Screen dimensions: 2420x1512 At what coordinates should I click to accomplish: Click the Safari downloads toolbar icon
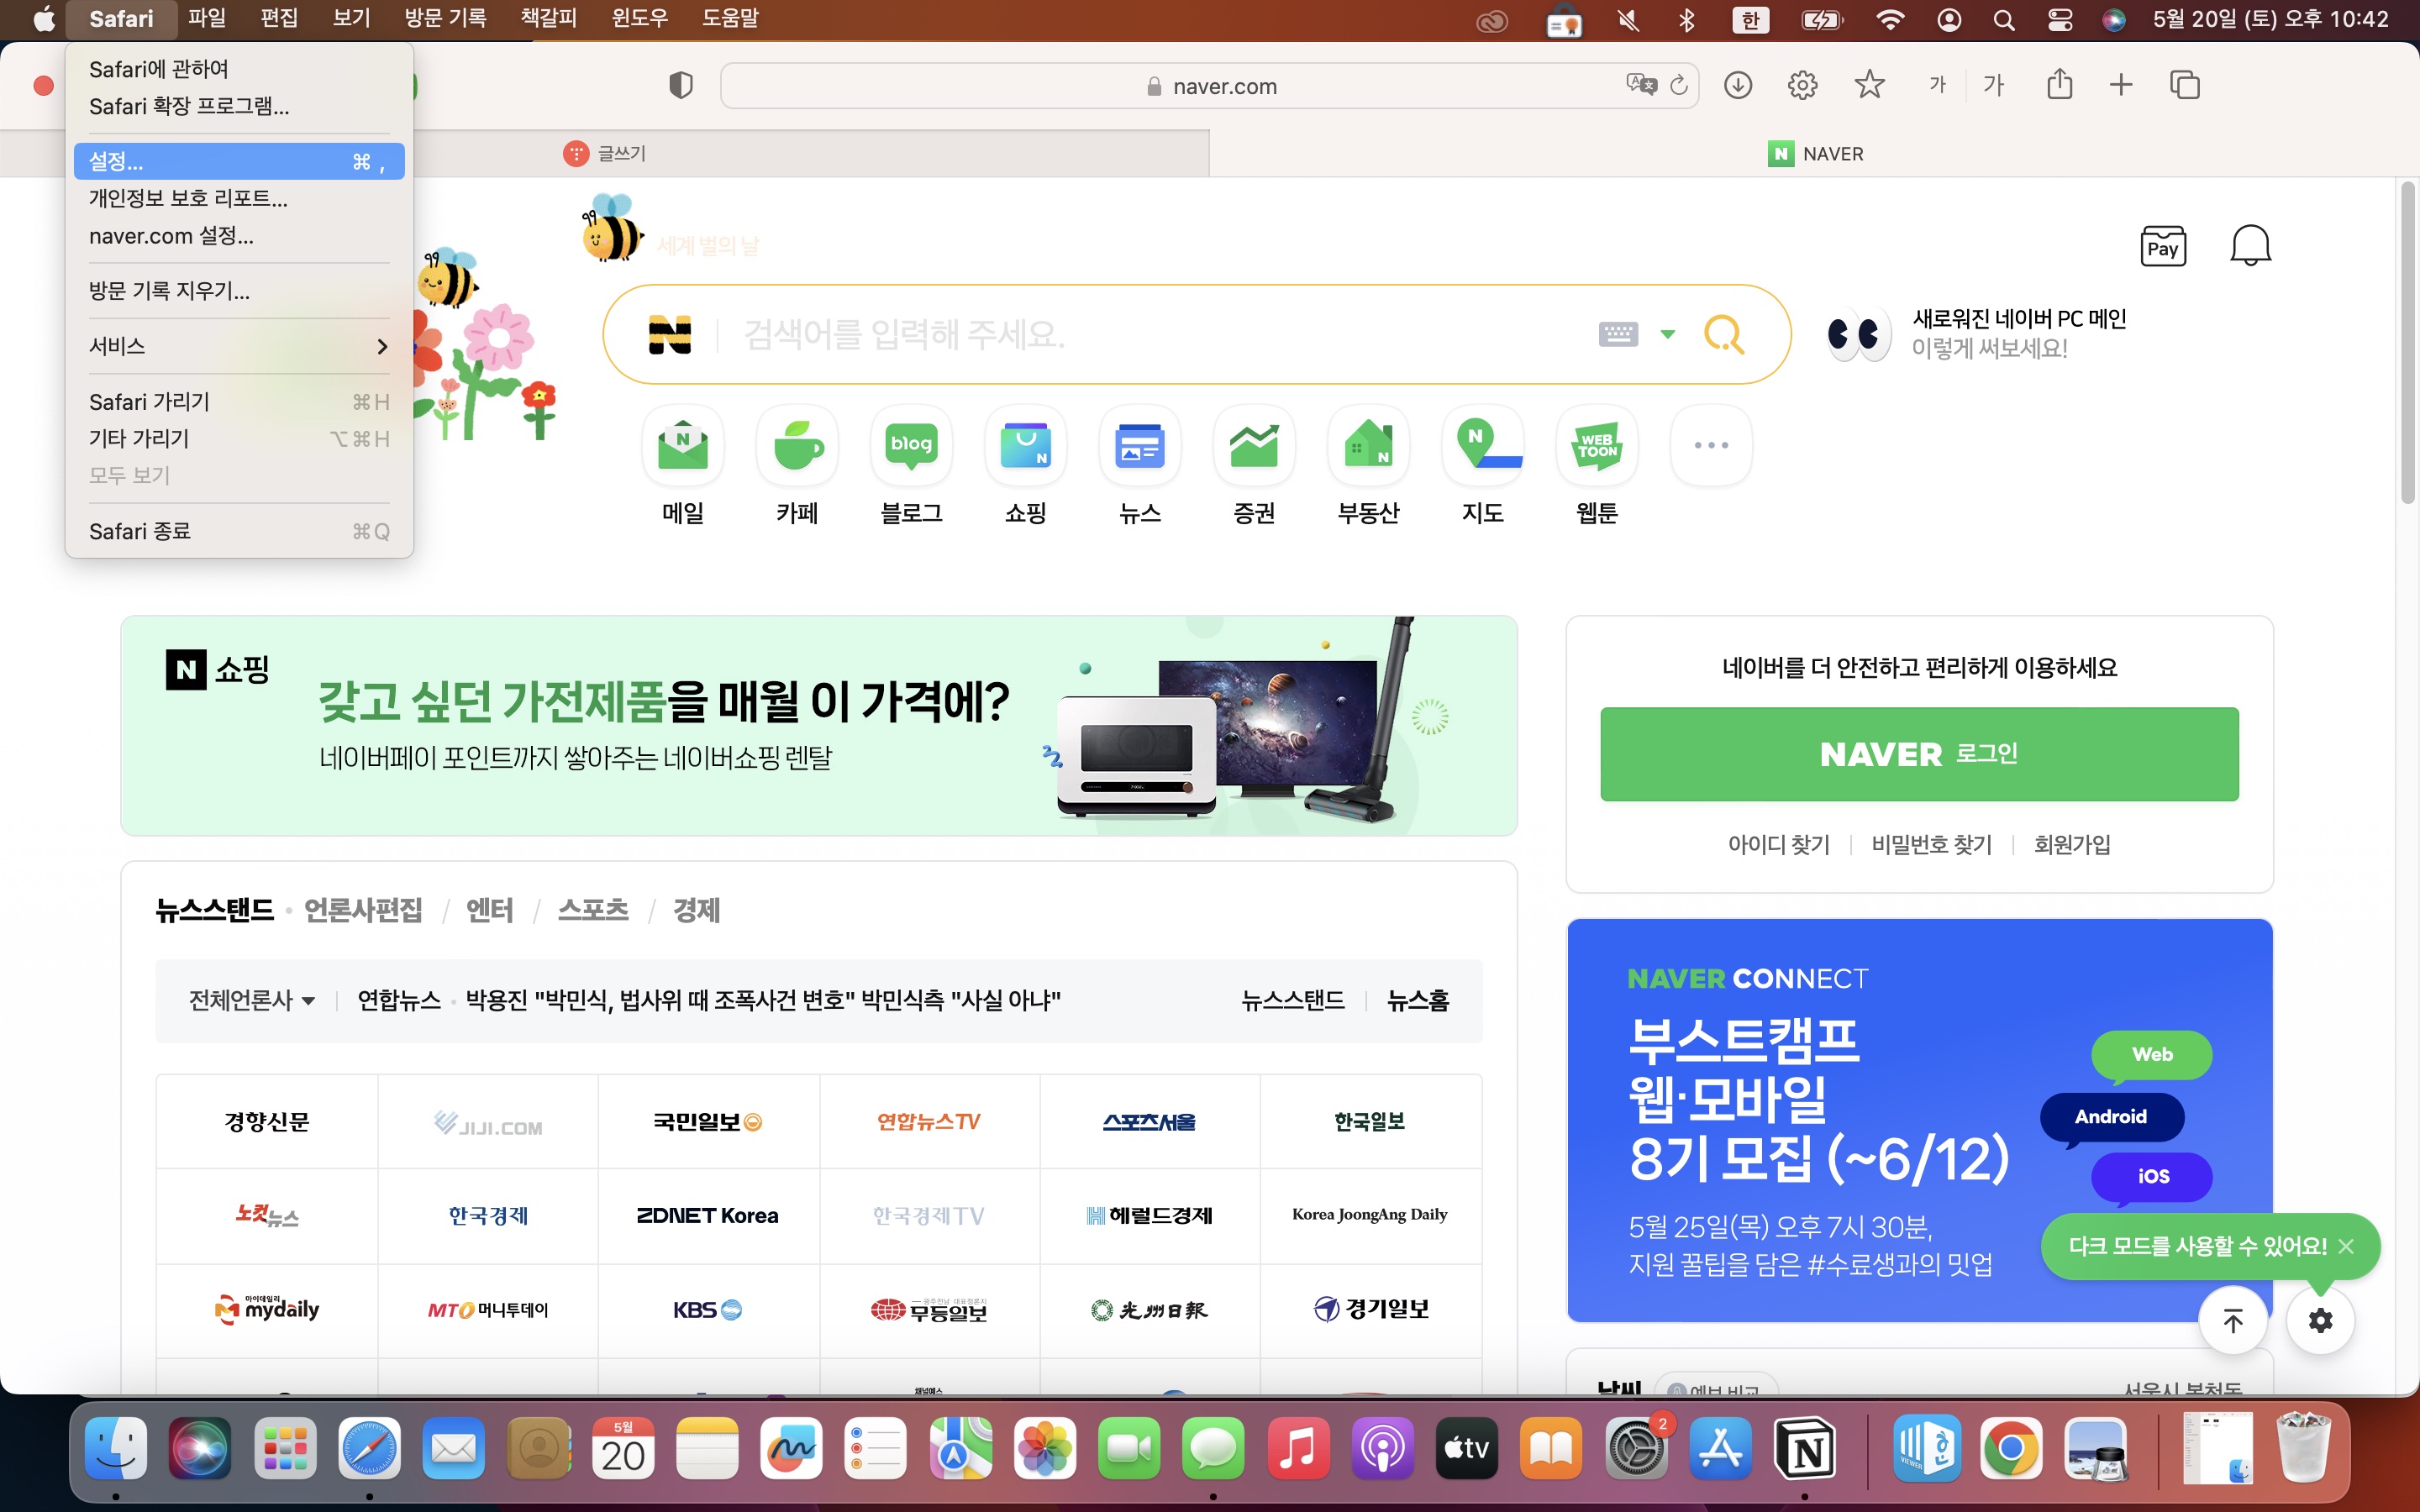pyautogui.click(x=1738, y=85)
